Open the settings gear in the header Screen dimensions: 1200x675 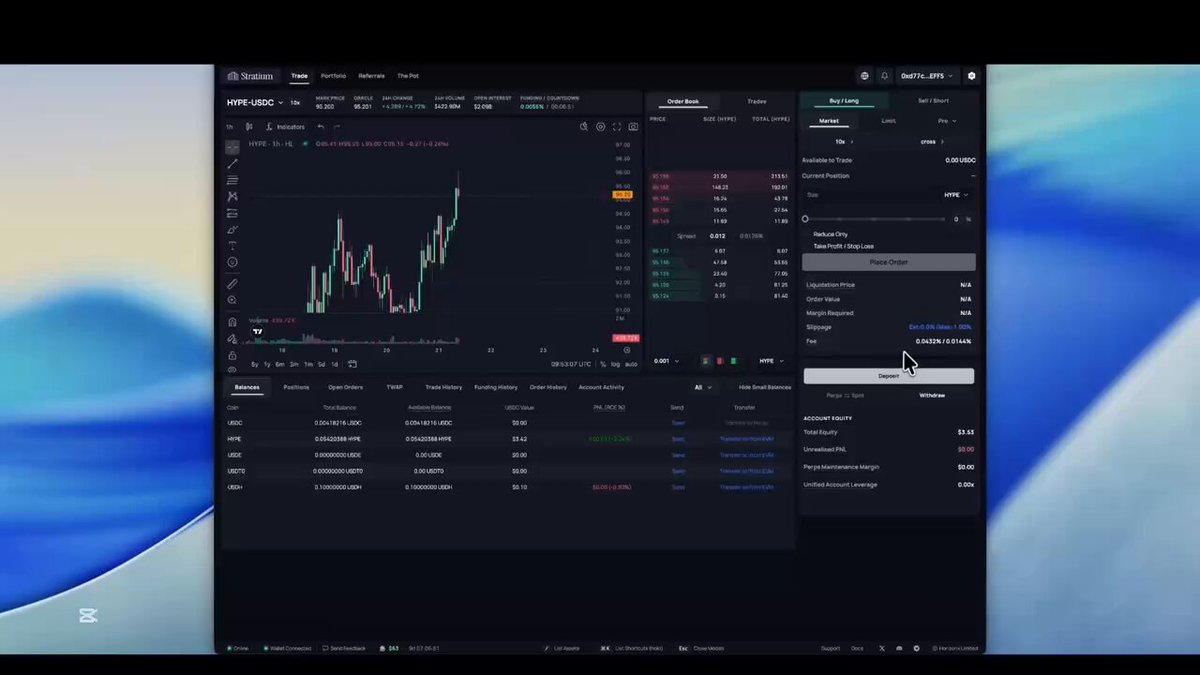click(x=971, y=76)
